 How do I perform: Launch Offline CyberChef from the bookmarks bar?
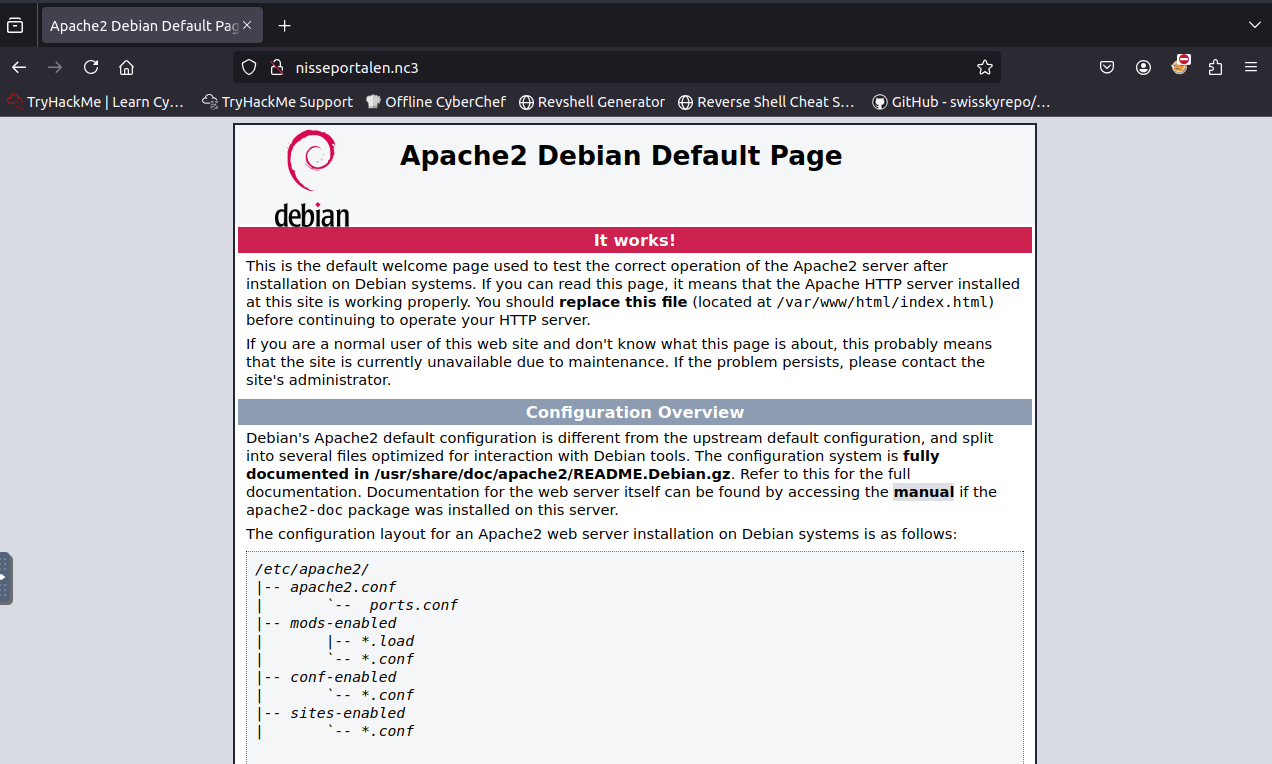click(x=435, y=101)
